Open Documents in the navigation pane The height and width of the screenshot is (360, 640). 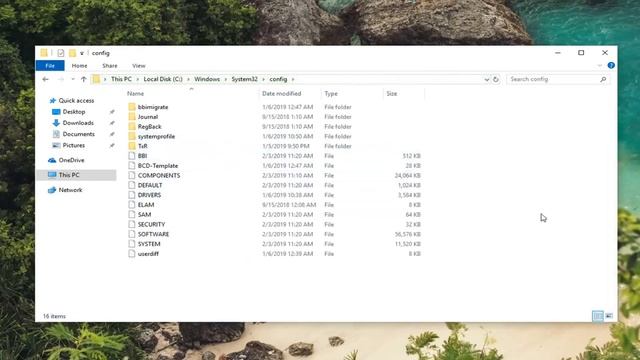point(78,134)
